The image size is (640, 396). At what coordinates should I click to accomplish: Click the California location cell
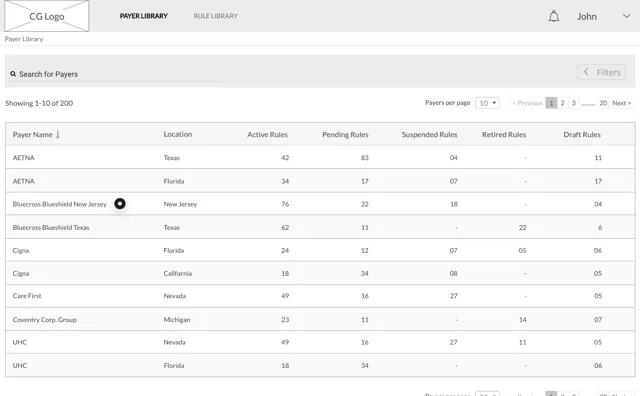point(178,273)
